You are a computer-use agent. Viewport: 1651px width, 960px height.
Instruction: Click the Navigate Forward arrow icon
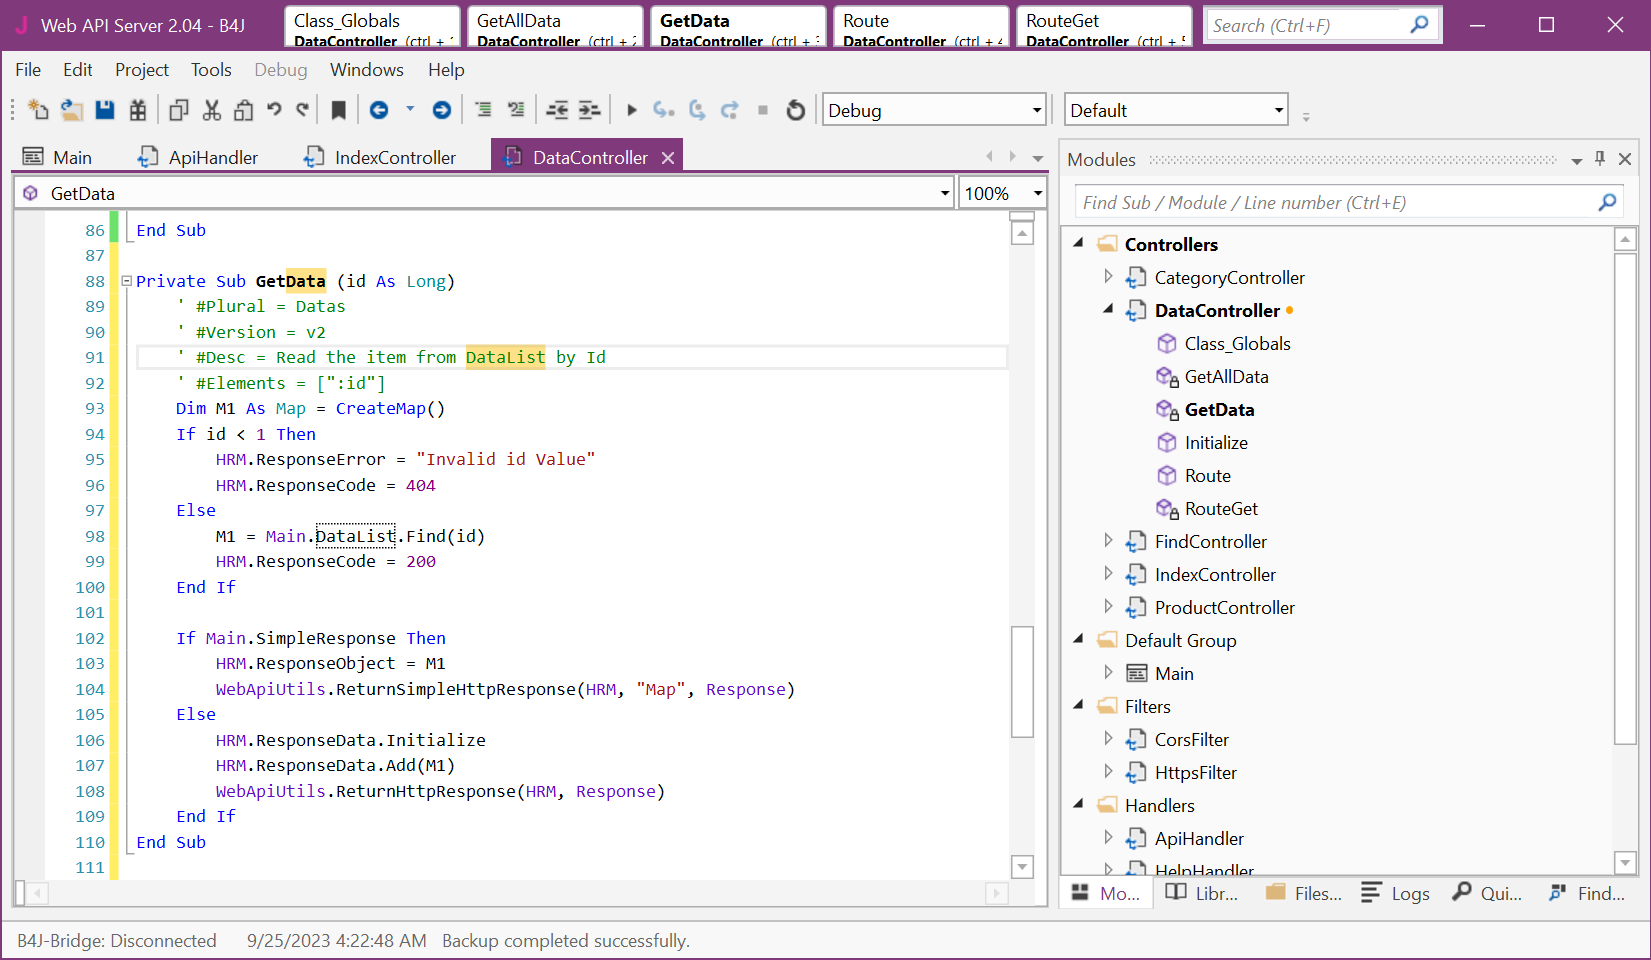(x=441, y=110)
